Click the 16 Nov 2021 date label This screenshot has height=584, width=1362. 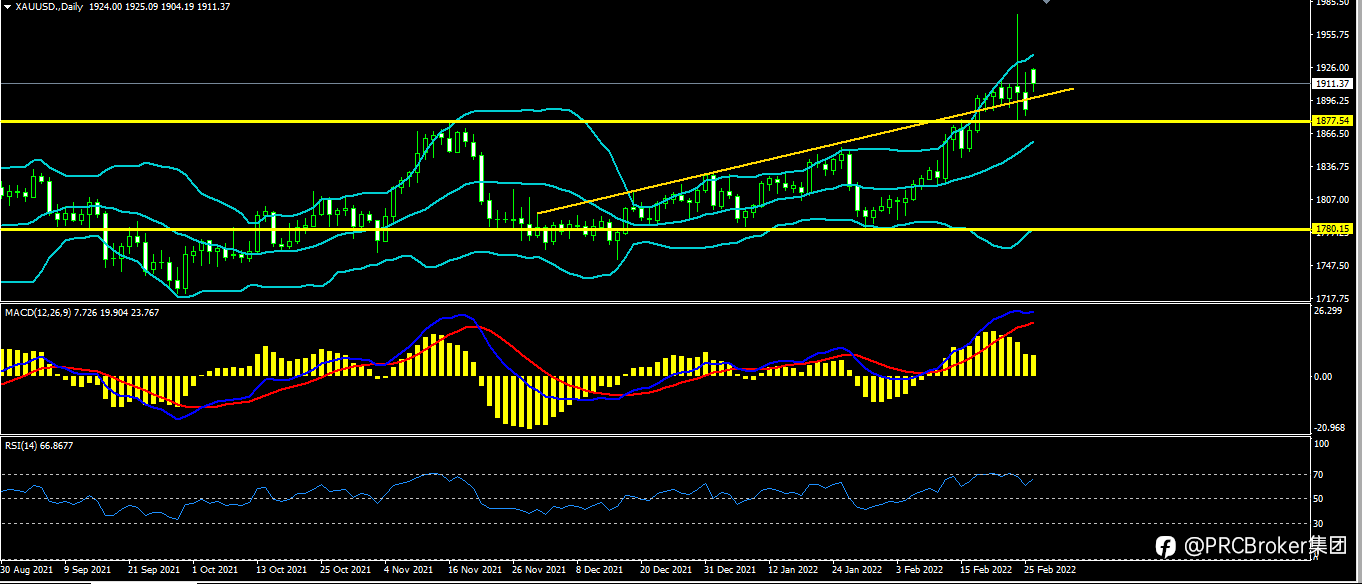point(475,570)
